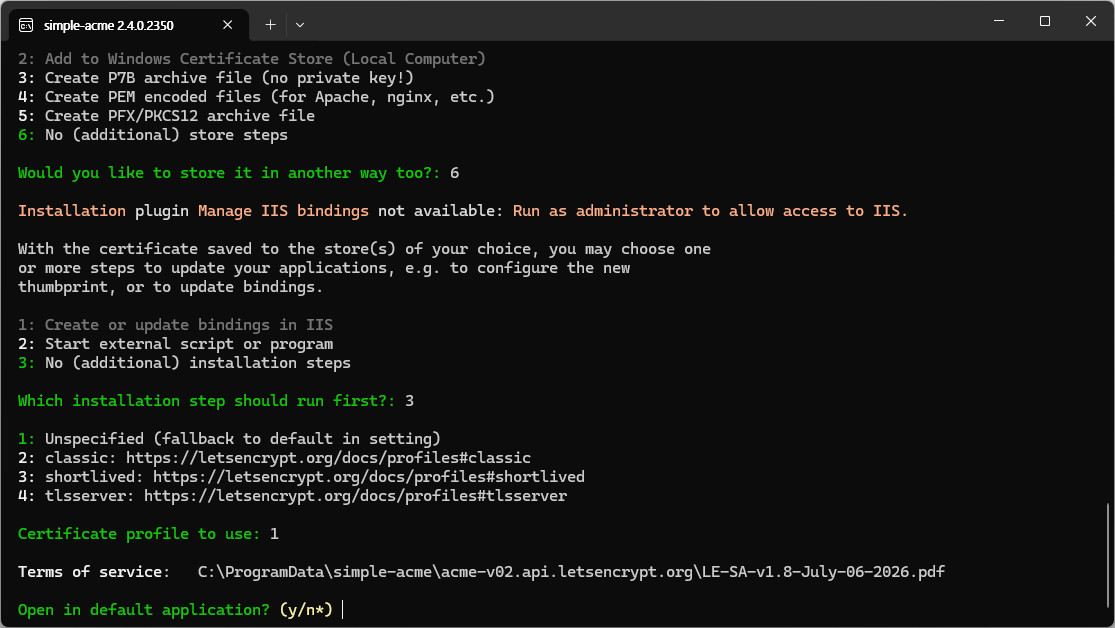
Task: Open a new terminal tab
Action: coord(270,25)
